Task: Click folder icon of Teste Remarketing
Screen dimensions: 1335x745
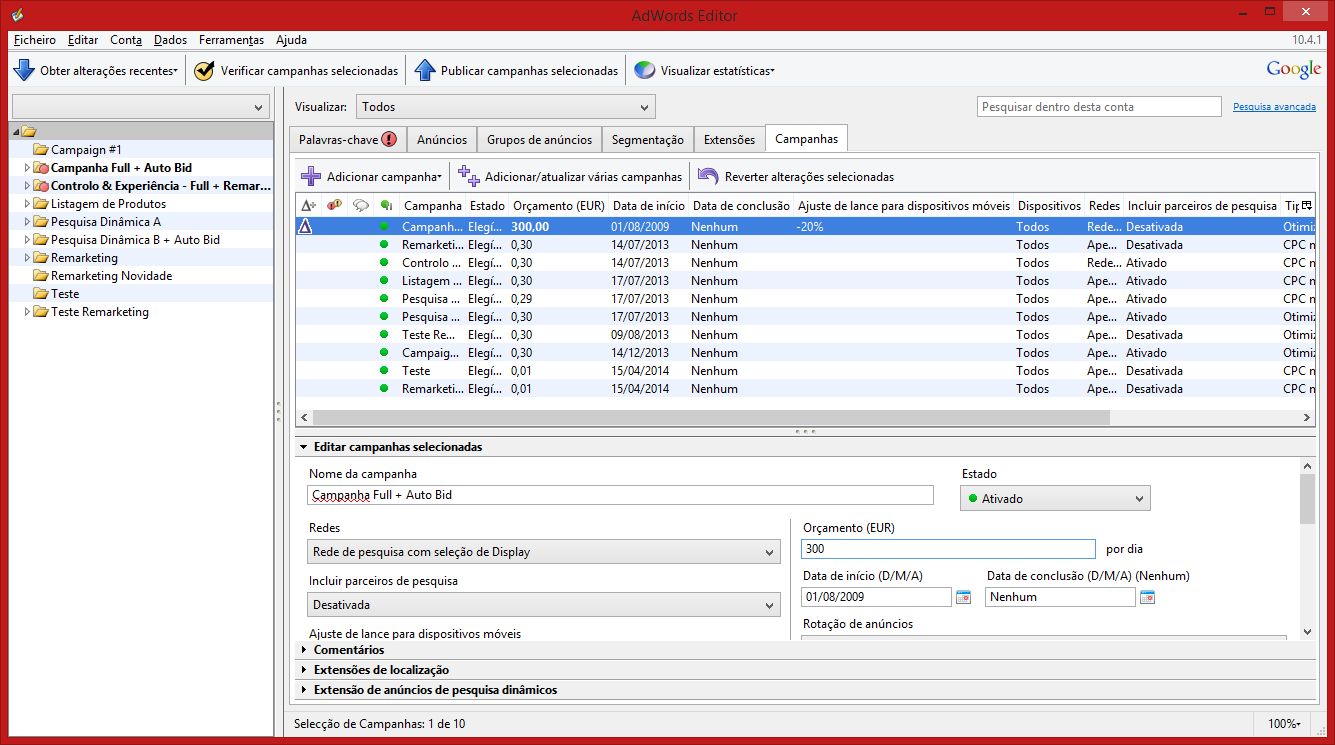Action: 41,312
